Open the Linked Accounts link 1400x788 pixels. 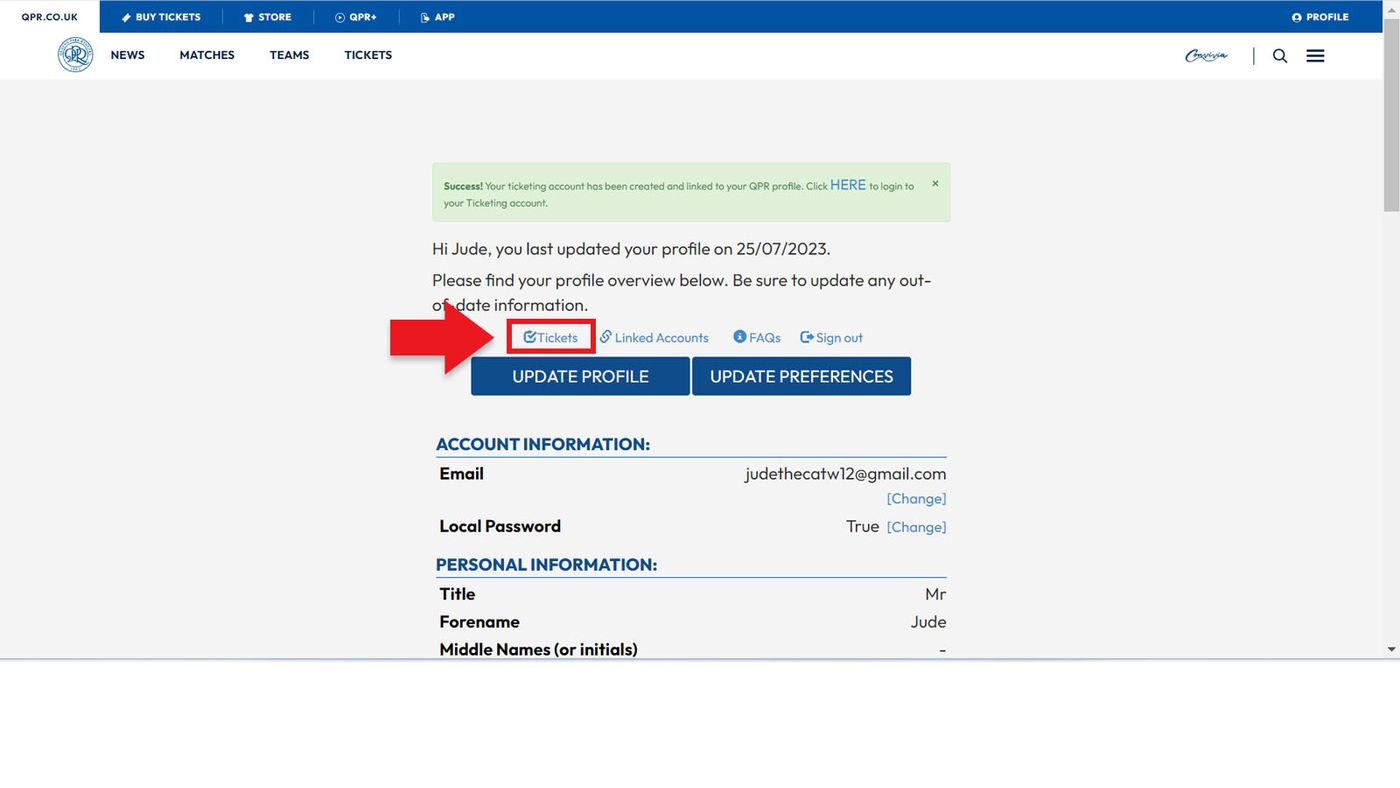[654, 337]
